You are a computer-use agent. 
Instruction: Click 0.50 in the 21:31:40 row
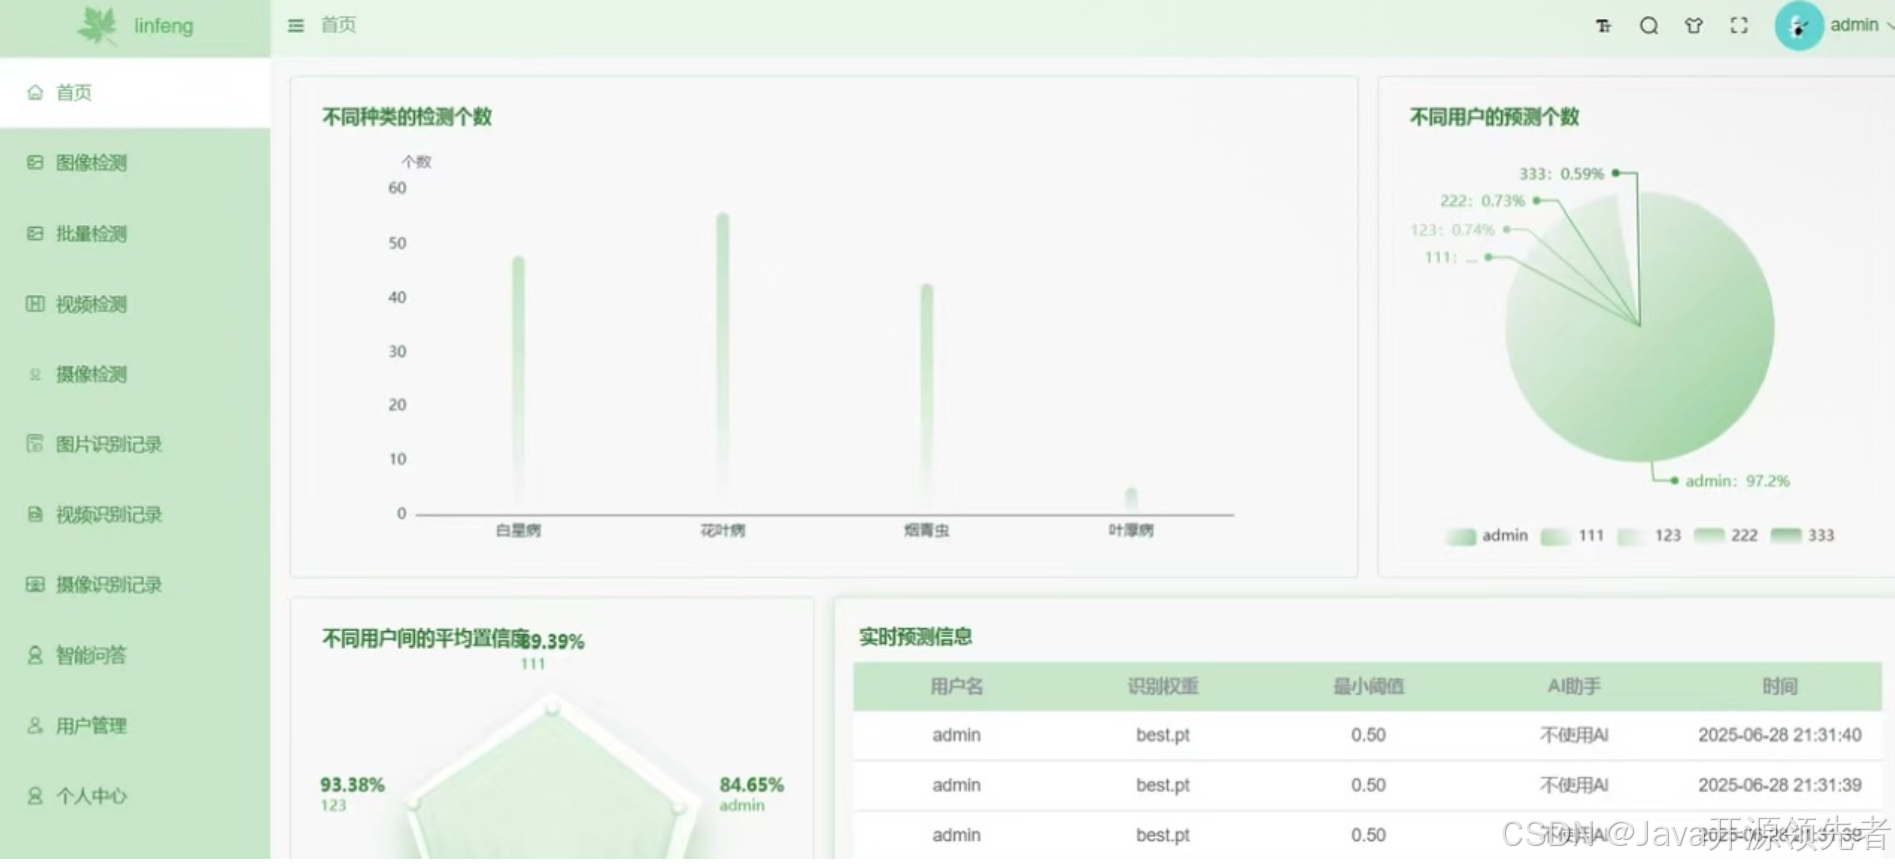point(1368,735)
